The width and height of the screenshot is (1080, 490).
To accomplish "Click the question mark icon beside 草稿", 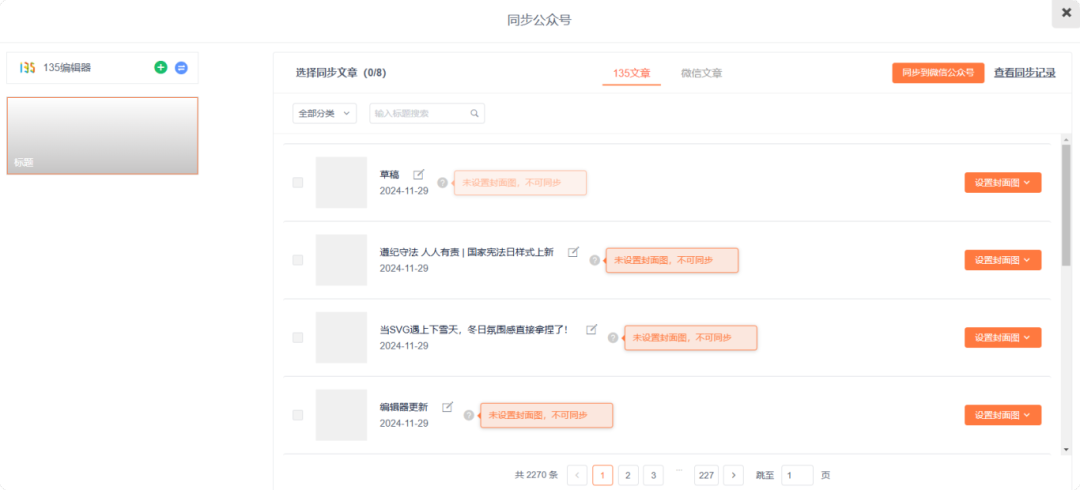I will (443, 183).
